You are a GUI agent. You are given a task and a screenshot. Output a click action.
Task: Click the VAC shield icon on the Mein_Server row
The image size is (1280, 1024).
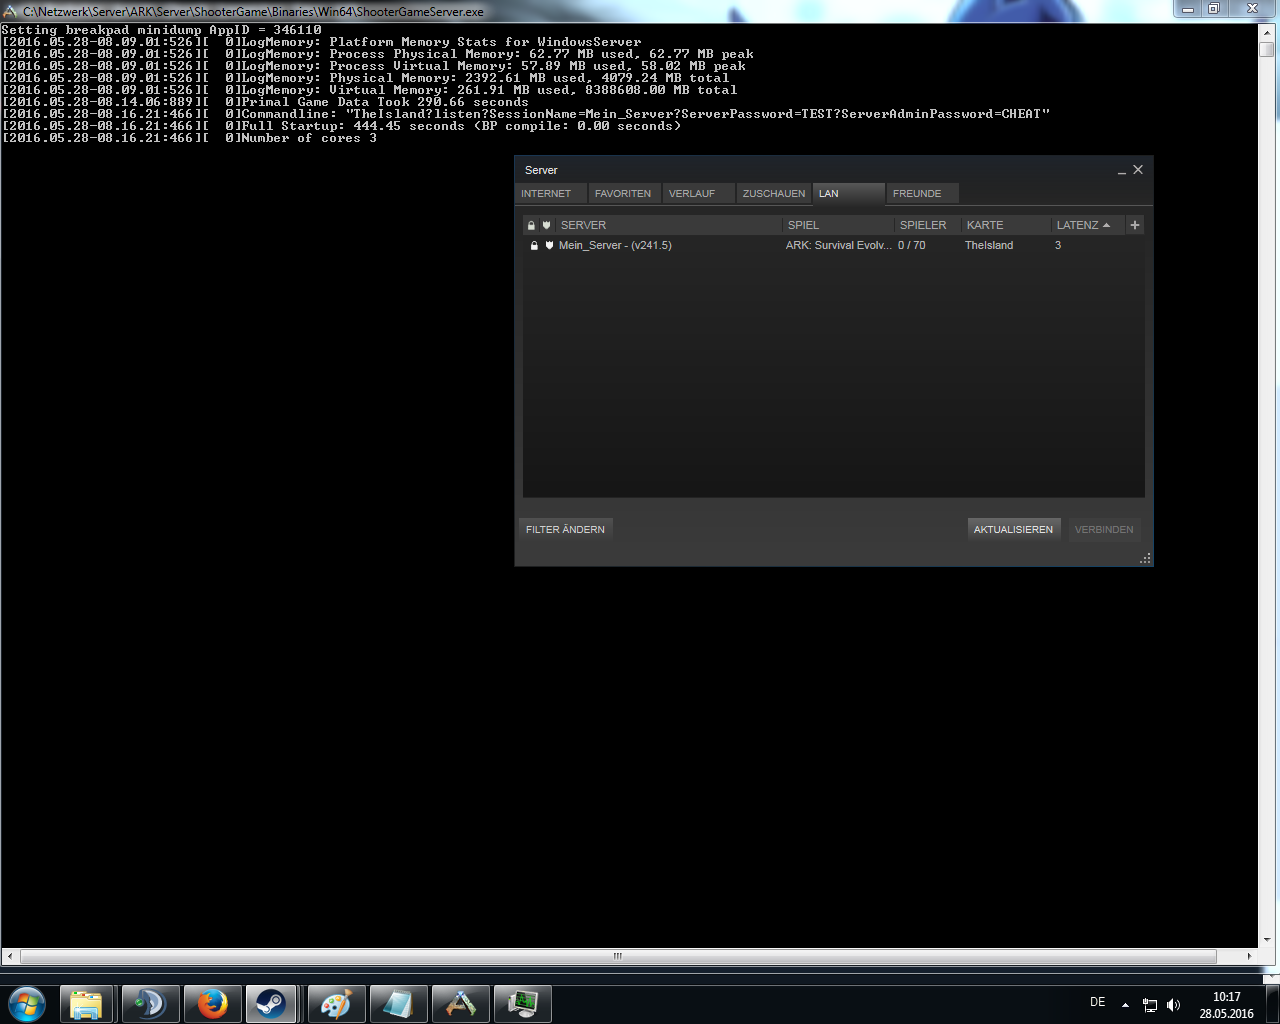tap(549, 245)
